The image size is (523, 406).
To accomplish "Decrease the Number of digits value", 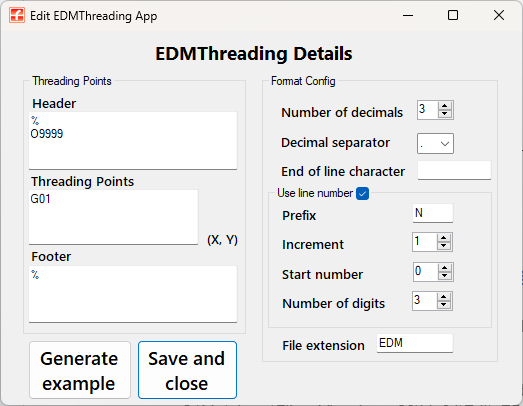I will [x=443, y=305].
